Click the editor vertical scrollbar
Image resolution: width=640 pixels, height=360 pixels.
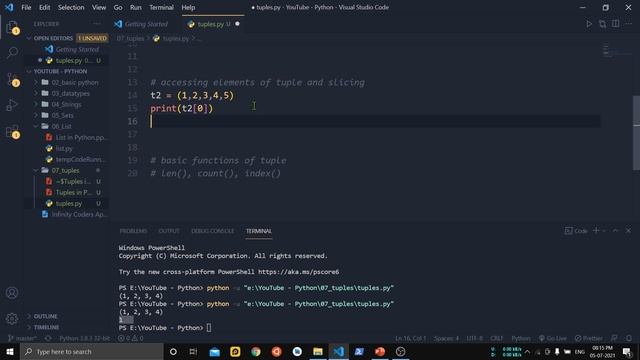636,133
